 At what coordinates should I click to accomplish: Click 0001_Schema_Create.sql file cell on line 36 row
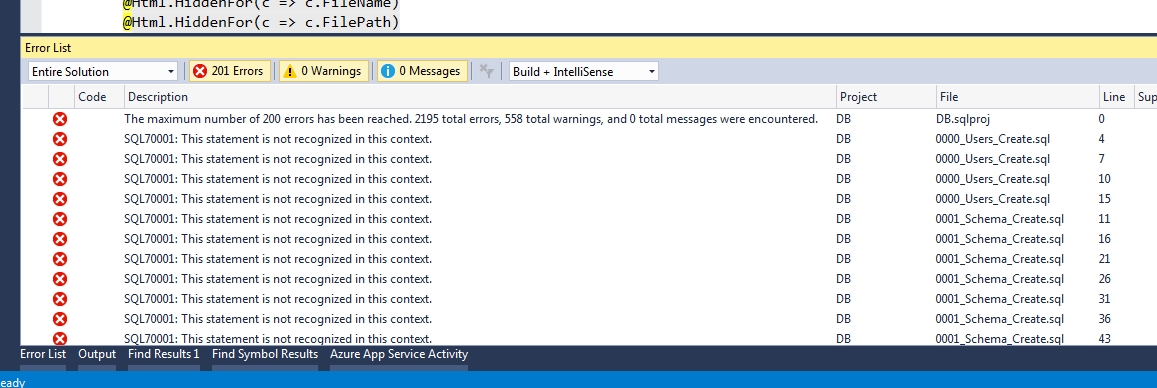(x=999, y=319)
